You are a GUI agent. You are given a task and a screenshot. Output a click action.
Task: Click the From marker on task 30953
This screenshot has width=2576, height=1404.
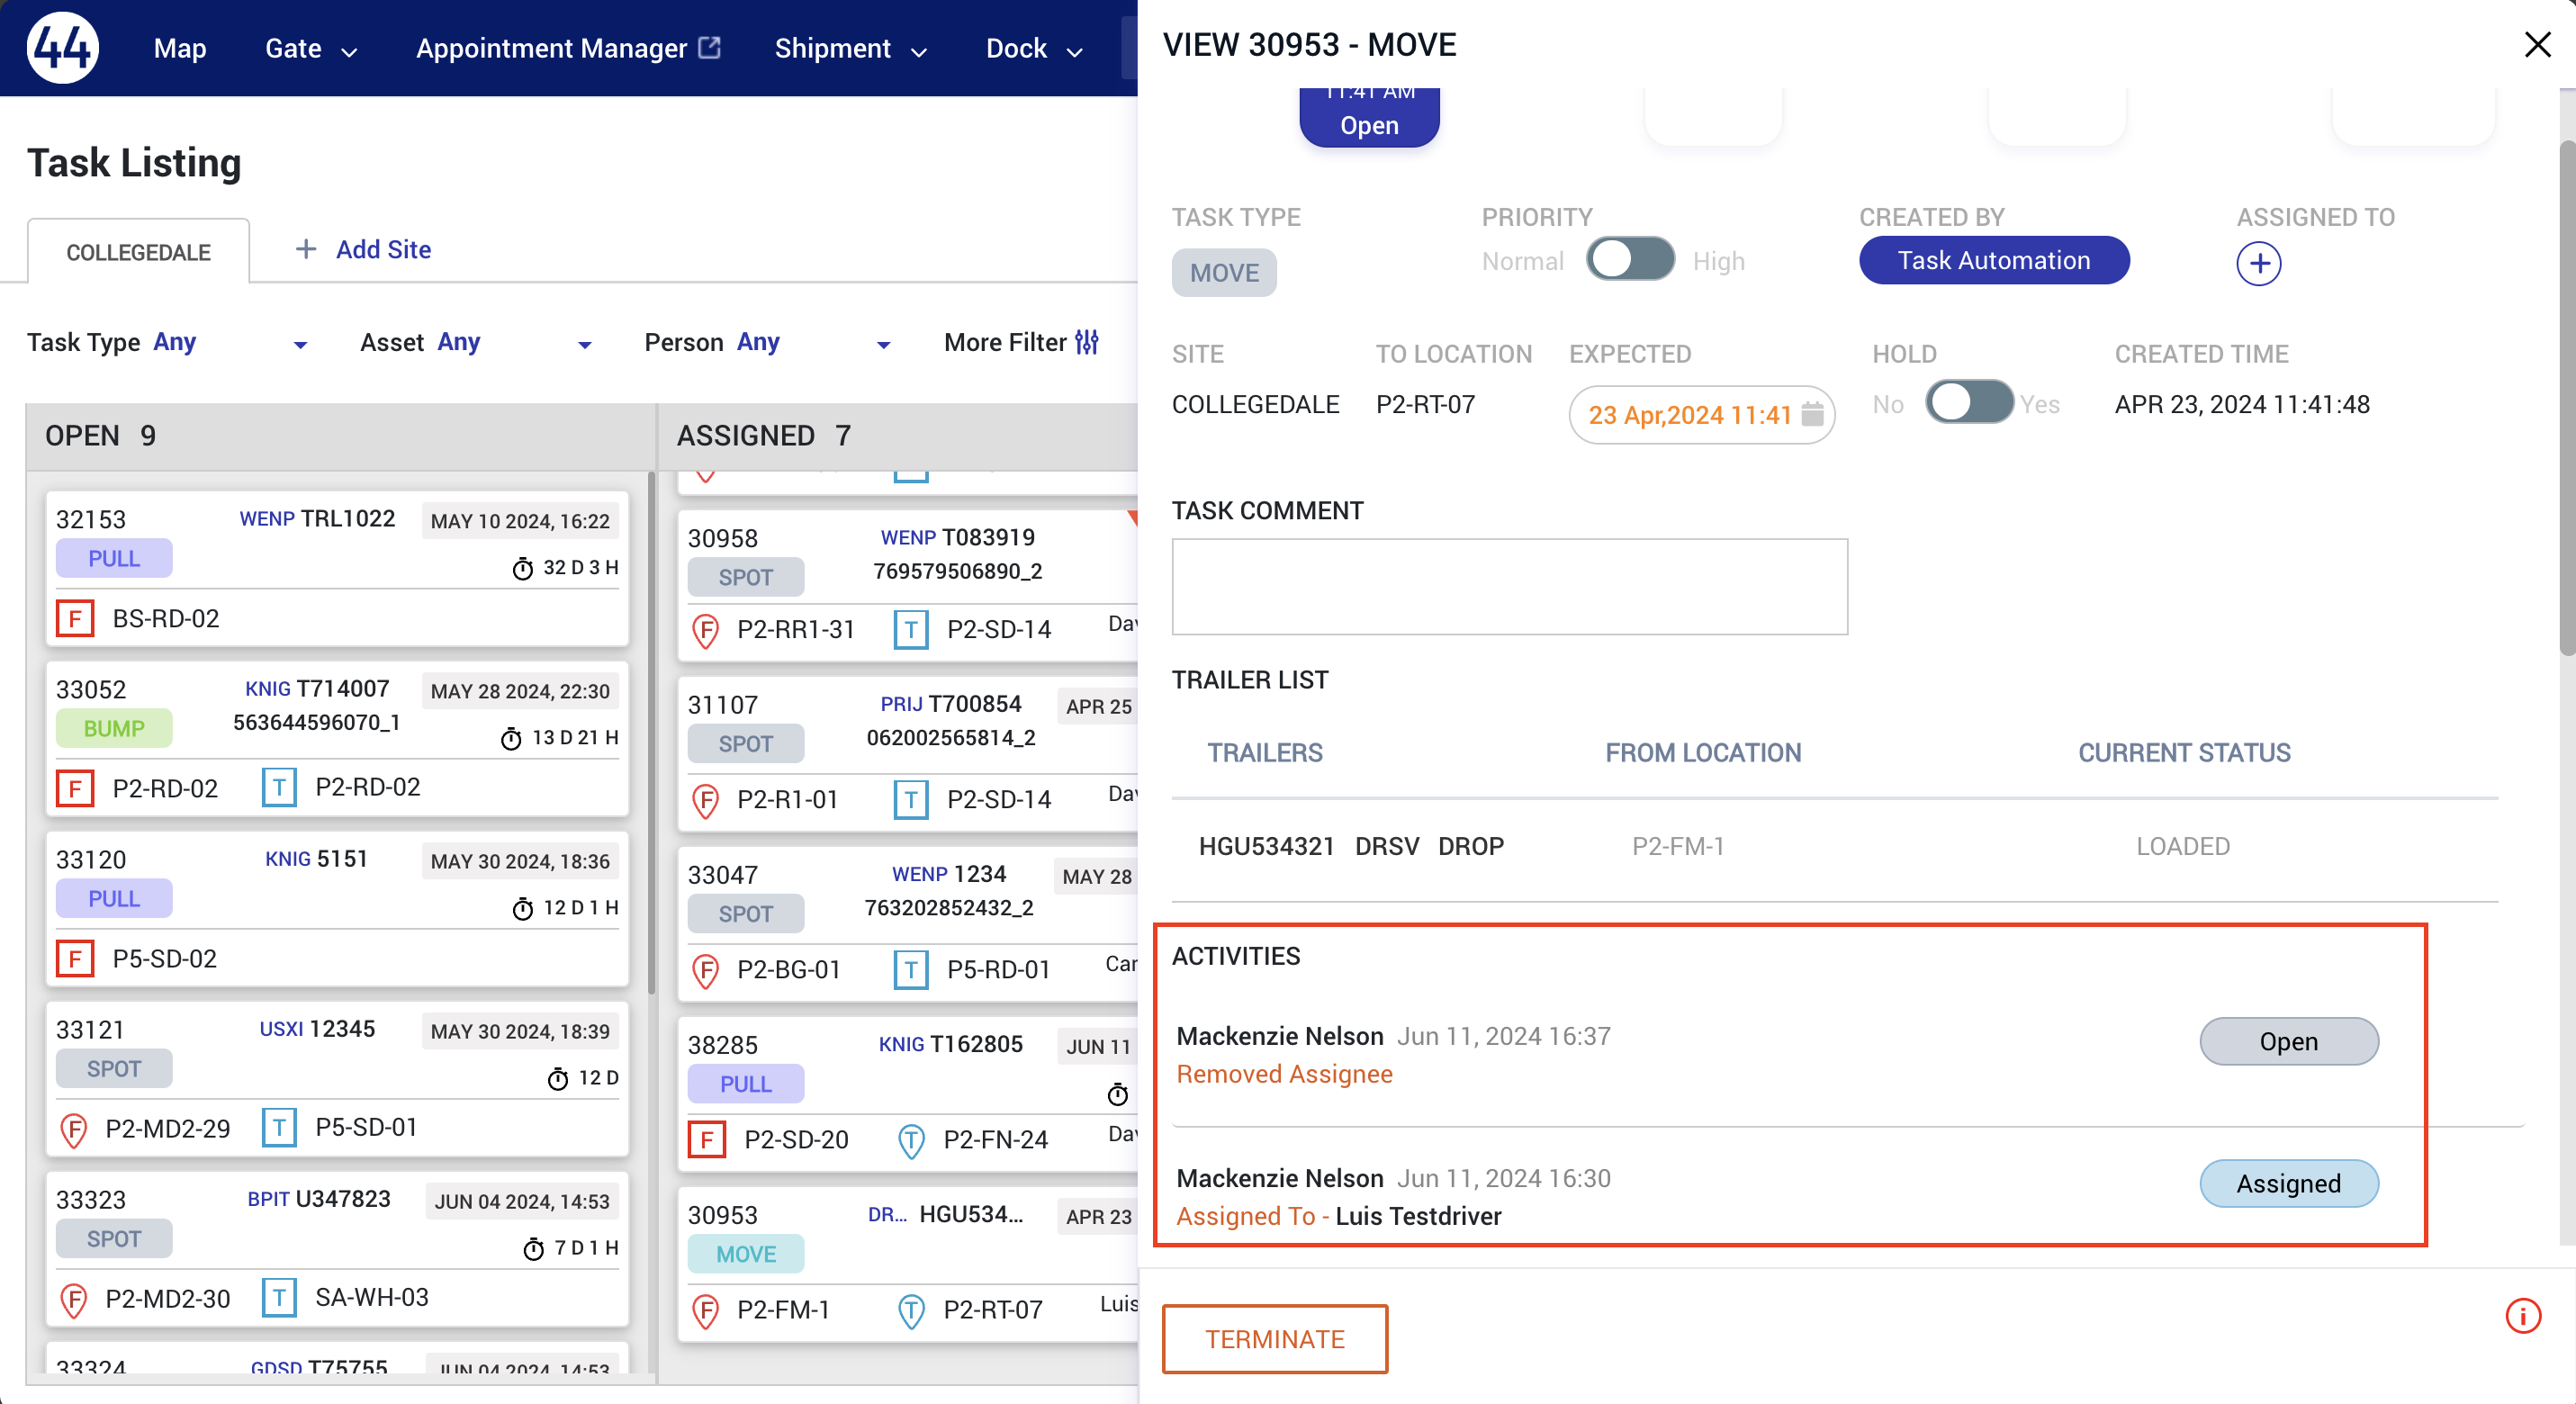(706, 1310)
